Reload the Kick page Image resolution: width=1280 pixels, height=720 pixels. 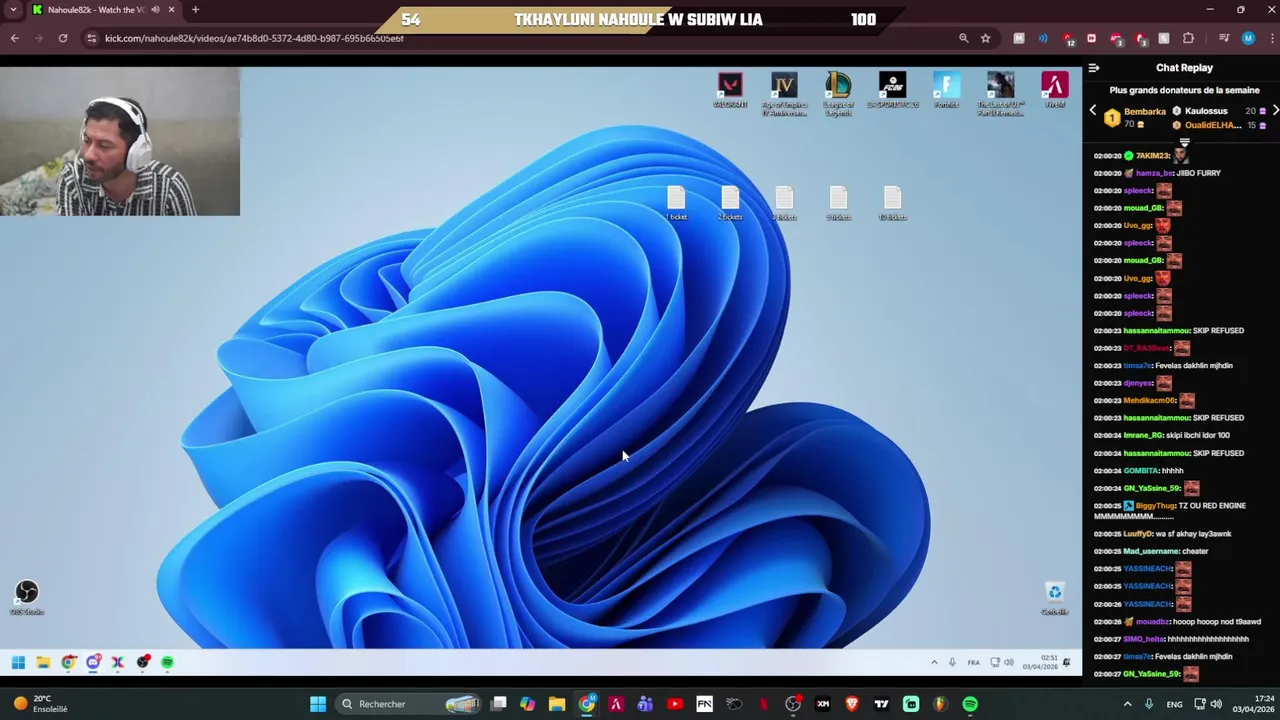click(x=62, y=38)
